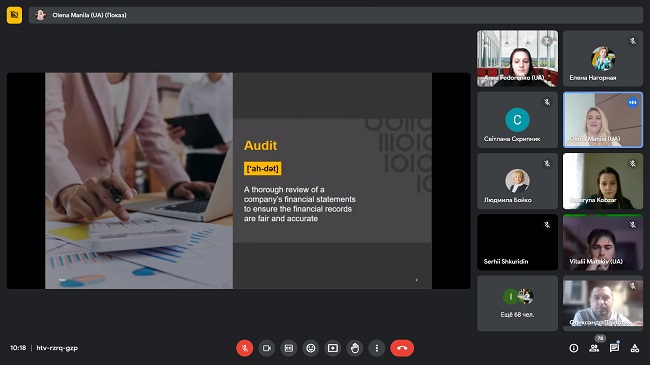Show the participants list panel

(x=594, y=348)
